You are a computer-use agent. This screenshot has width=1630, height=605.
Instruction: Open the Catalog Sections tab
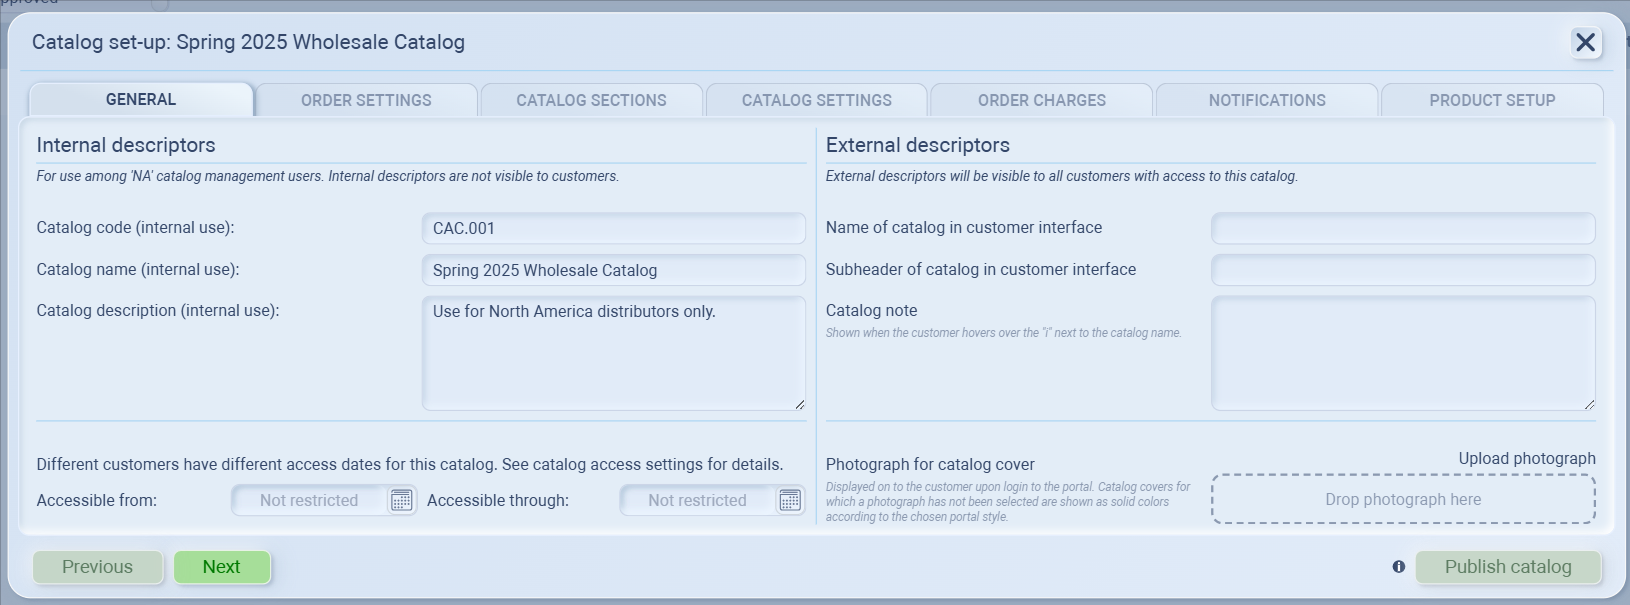pyautogui.click(x=591, y=100)
